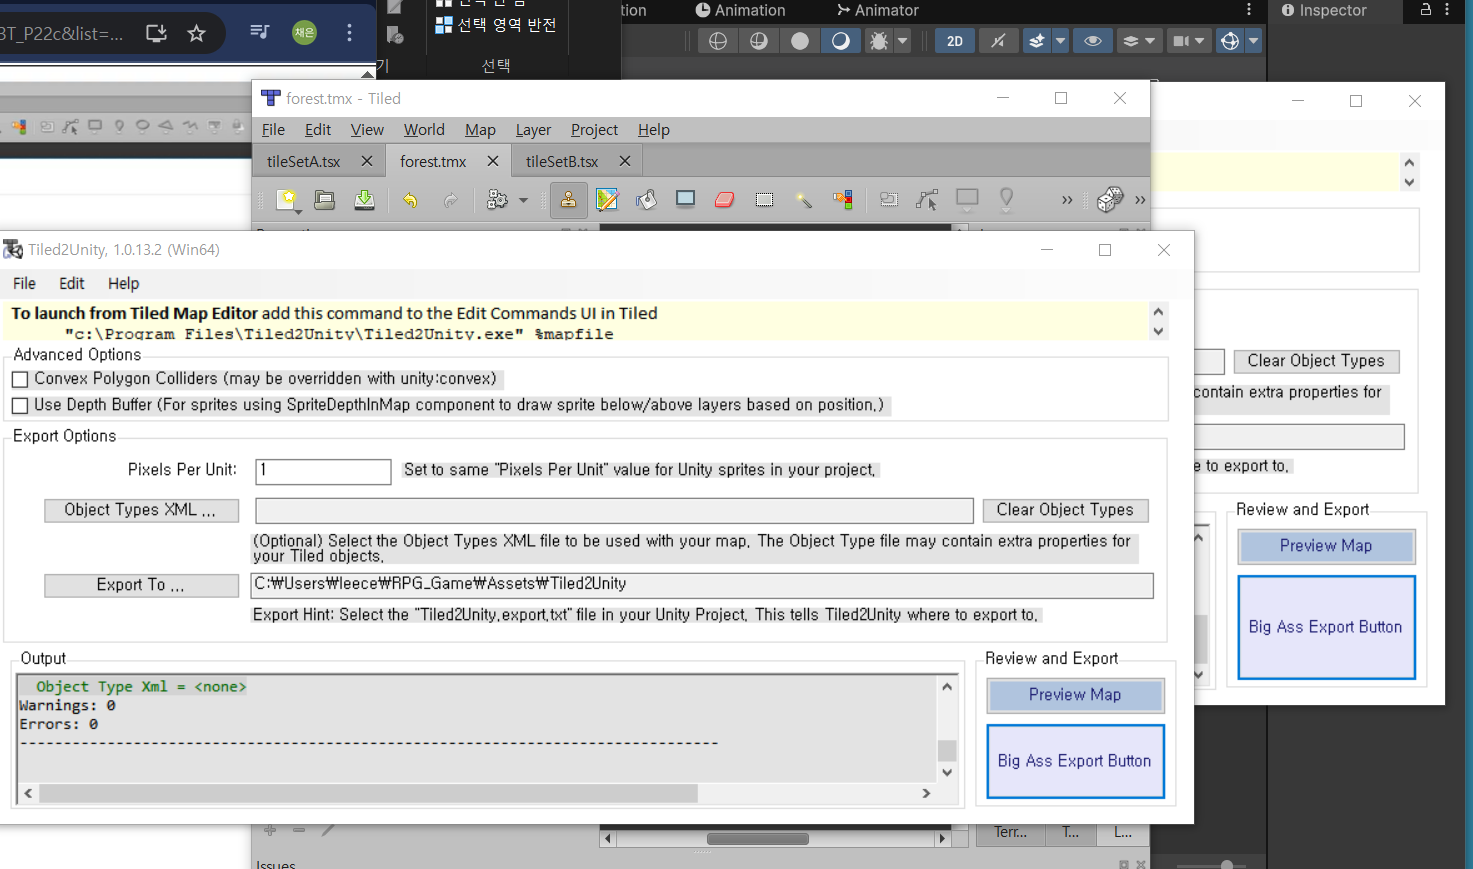Click the Output horizontal scrollbar thumb
Image resolution: width=1473 pixels, height=869 pixels.
[x=368, y=793]
